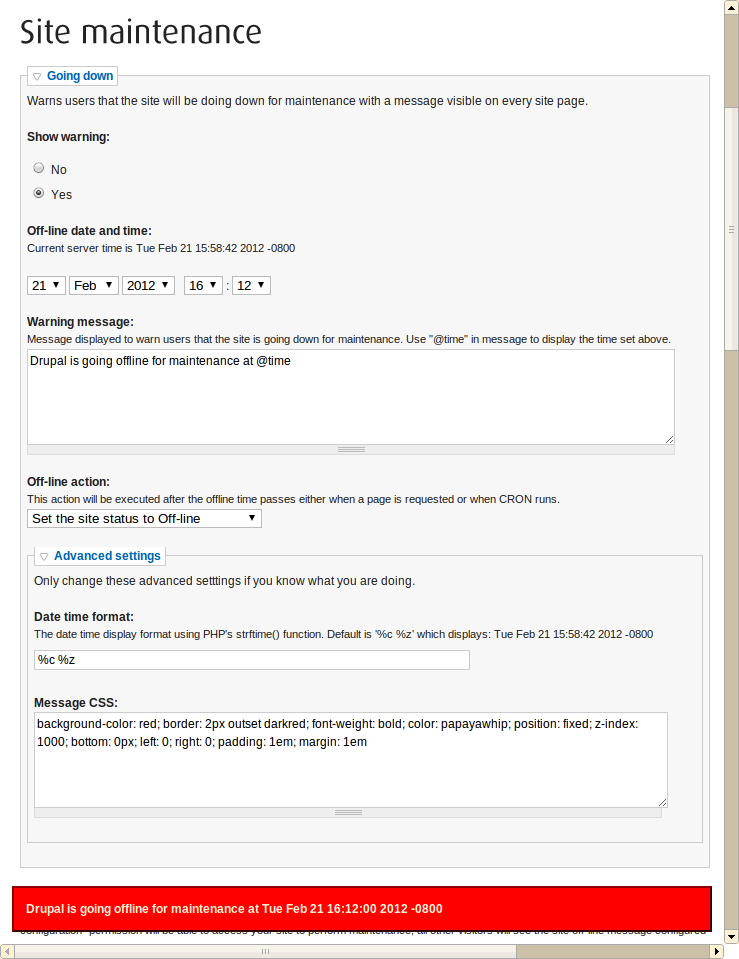This screenshot has height=959, width=739.
Task: Click the Date time format input field
Action: [251, 660]
